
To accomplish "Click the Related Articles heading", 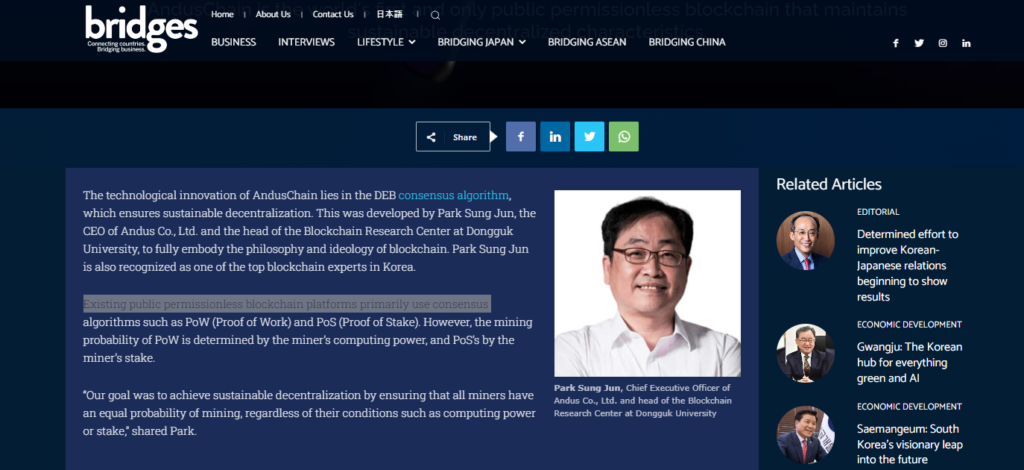I will click(x=829, y=184).
